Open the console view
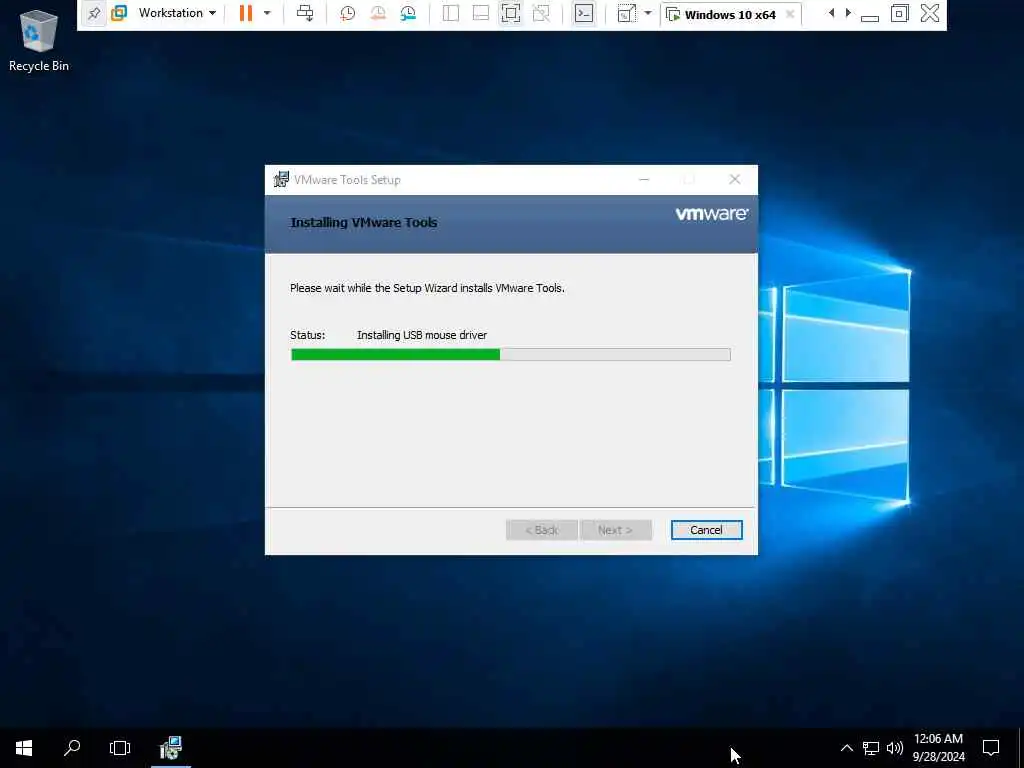The width and height of the screenshot is (1024, 768). click(x=584, y=13)
